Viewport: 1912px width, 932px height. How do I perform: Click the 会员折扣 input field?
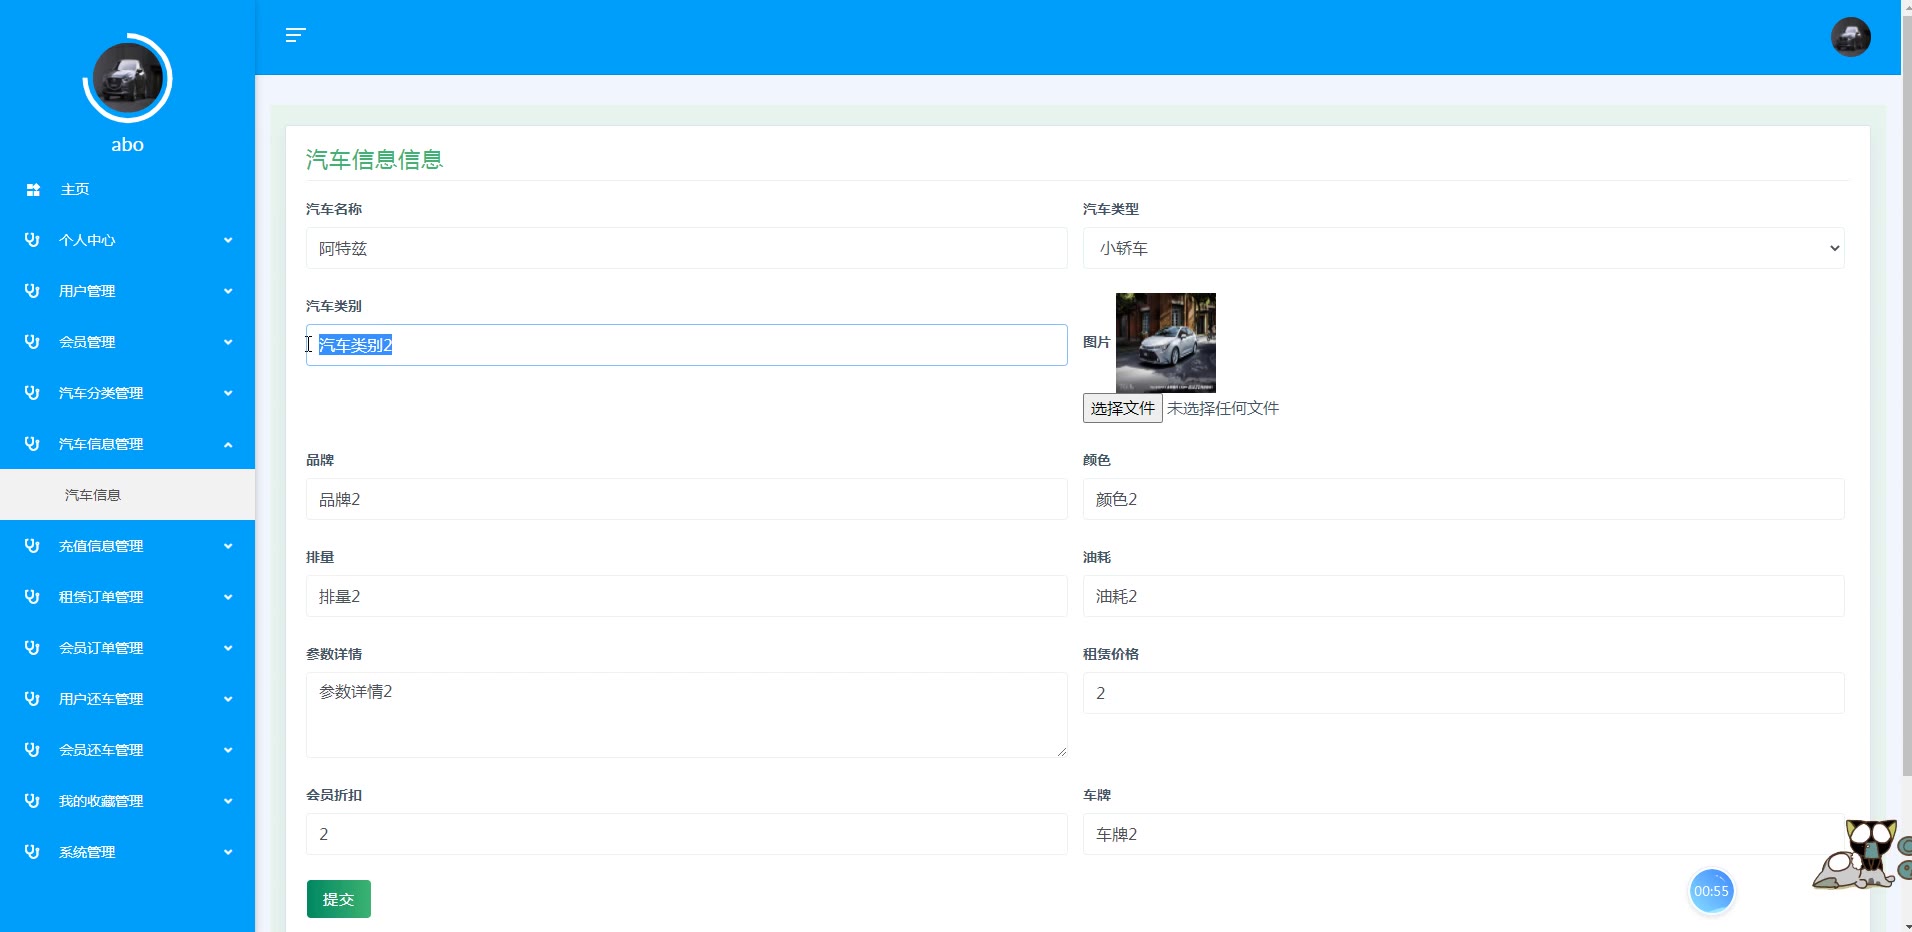[686, 834]
